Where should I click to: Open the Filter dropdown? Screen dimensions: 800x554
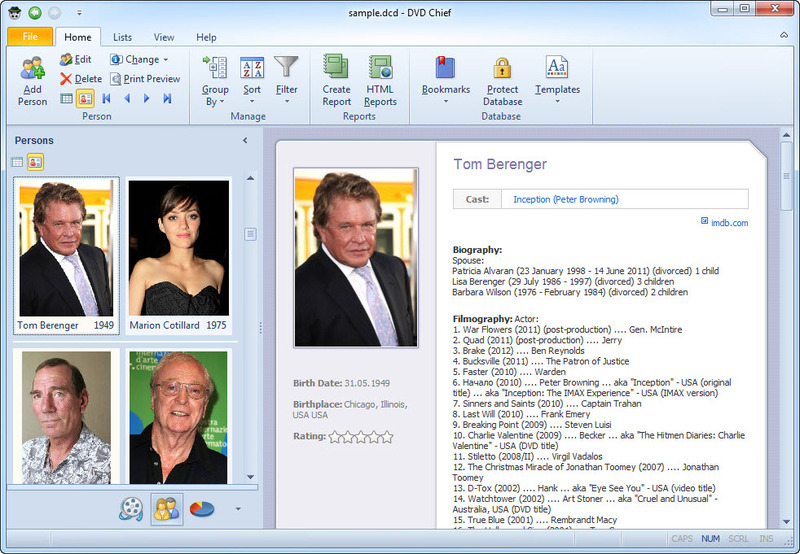[286, 81]
